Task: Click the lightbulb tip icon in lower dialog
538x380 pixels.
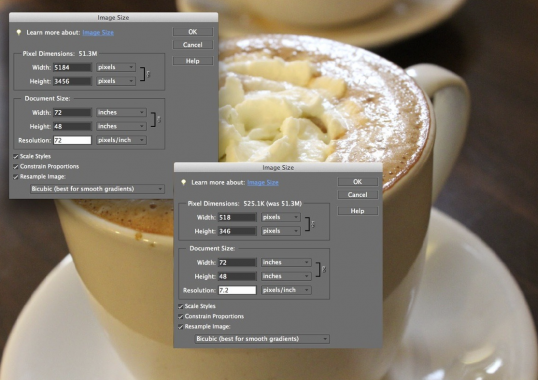Action: pyautogui.click(x=184, y=182)
